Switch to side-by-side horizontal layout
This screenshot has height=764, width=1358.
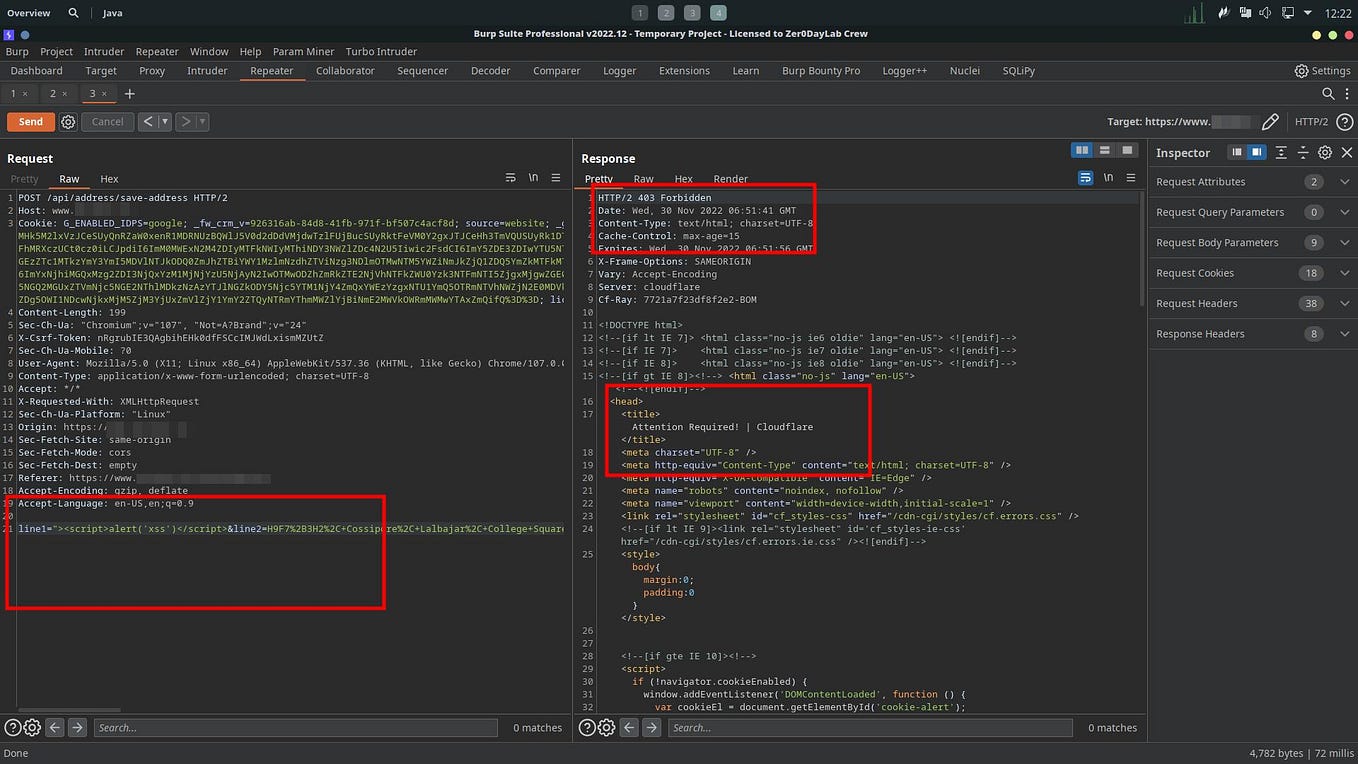click(1081, 151)
